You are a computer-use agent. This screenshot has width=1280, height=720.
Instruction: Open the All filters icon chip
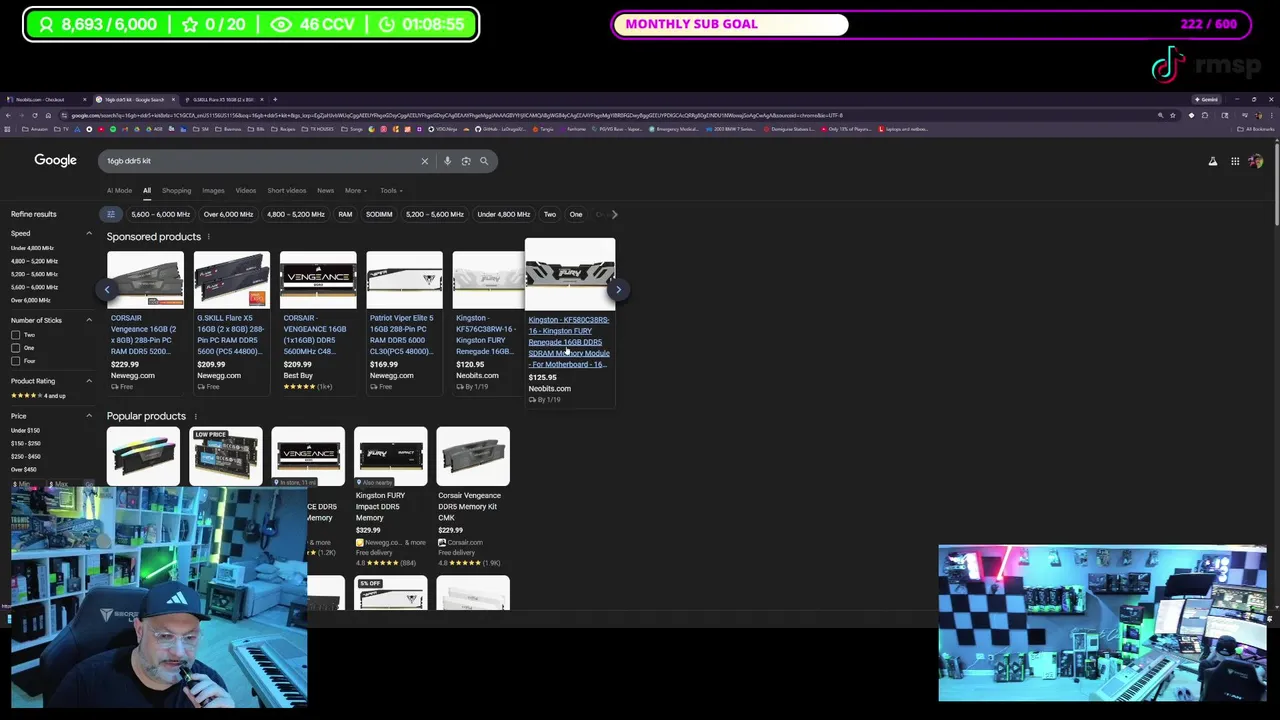coord(111,214)
